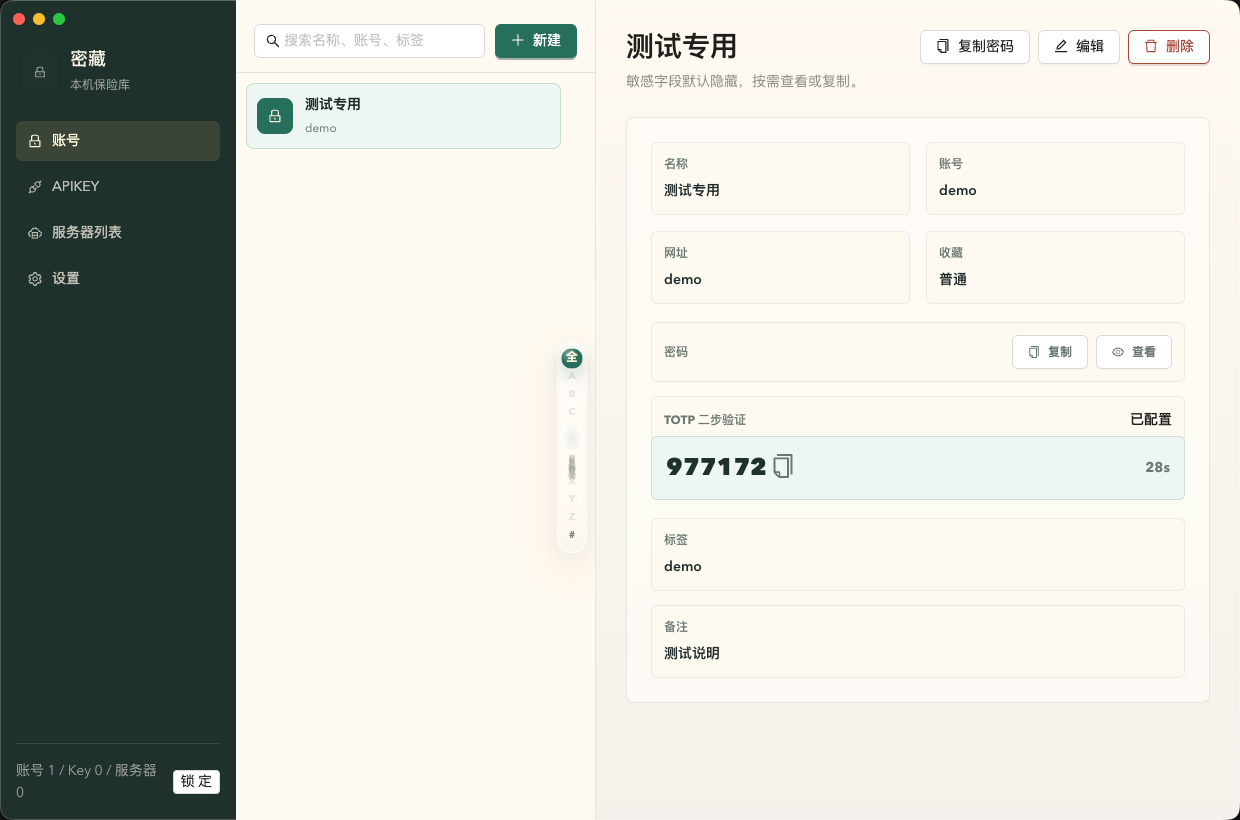Close the window with red button
Image resolution: width=1240 pixels, height=820 pixels.
[x=19, y=19]
